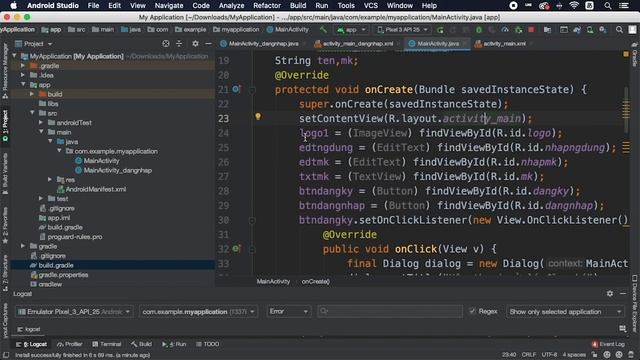The width and height of the screenshot is (640, 360).
Task: Open the Project view mode dropdown
Action: [x=34, y=44]
